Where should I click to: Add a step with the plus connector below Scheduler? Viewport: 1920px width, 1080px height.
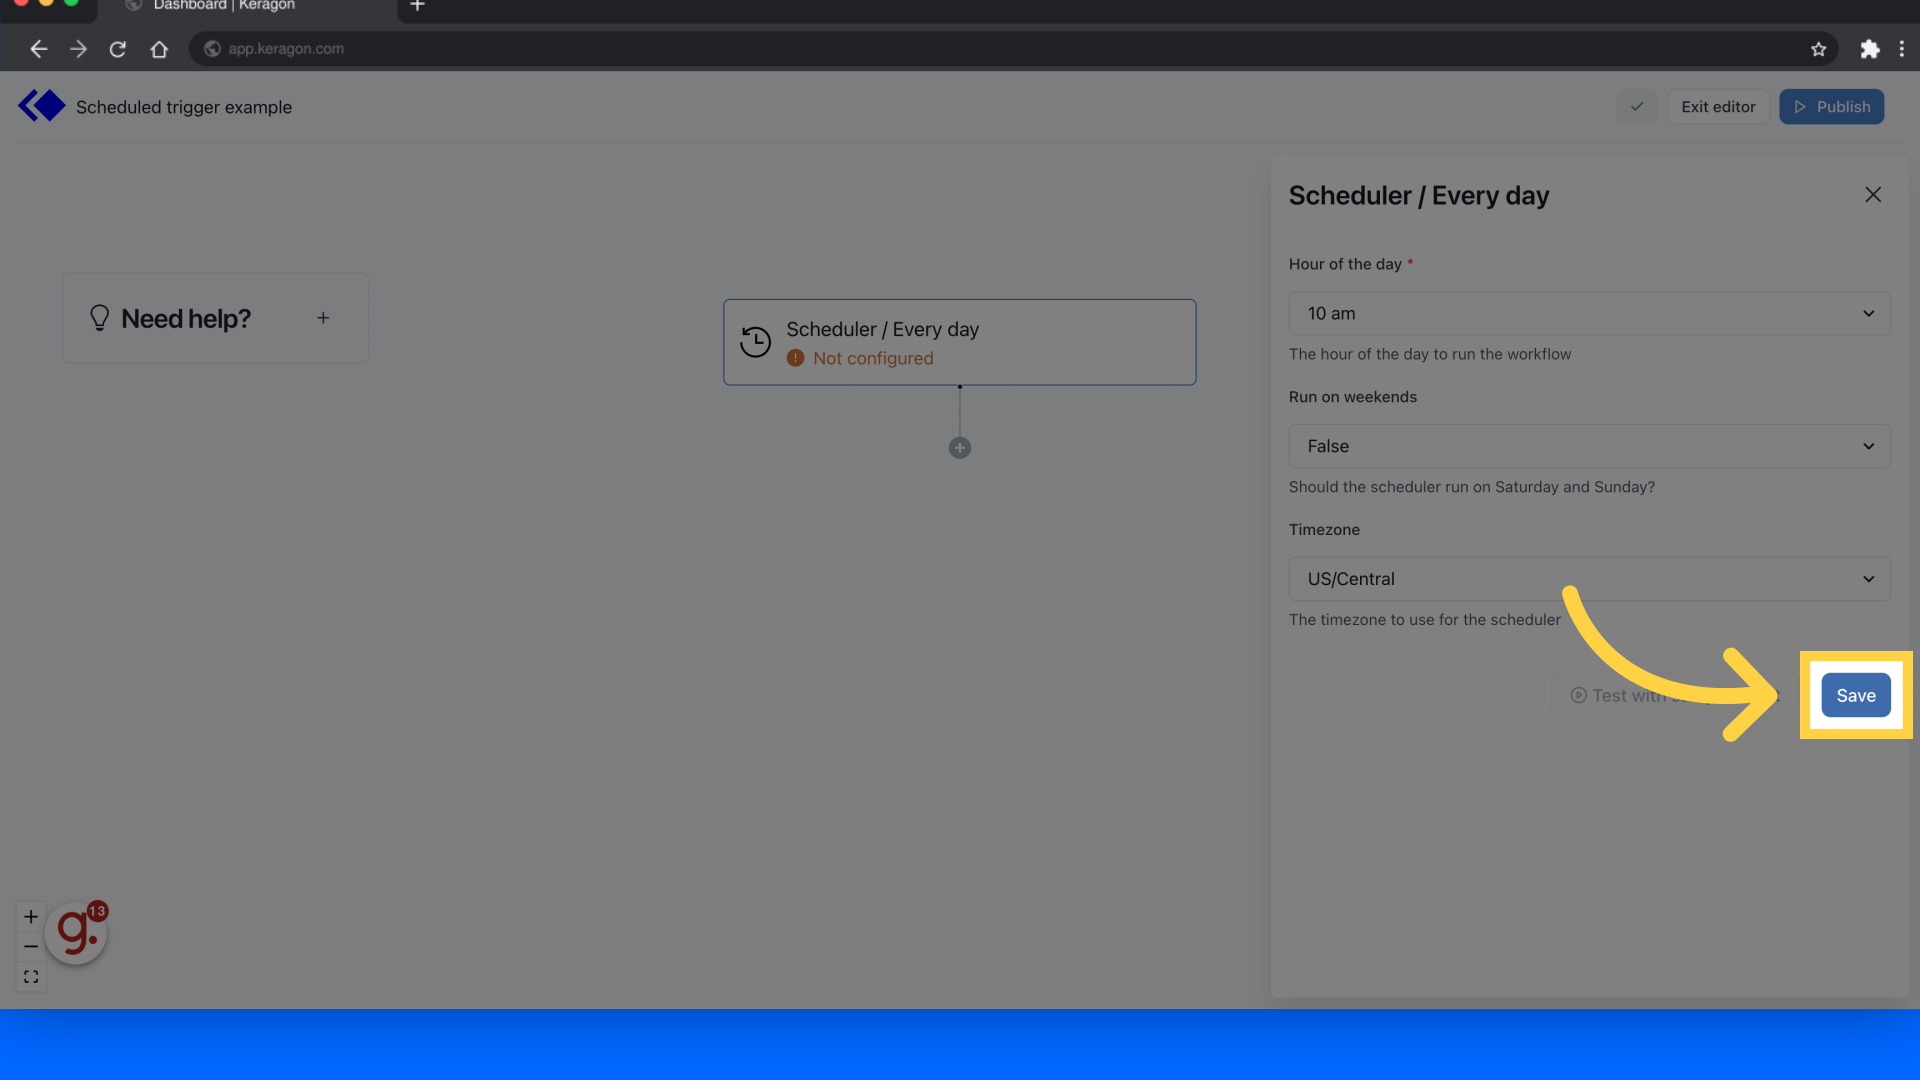[959, 447]
